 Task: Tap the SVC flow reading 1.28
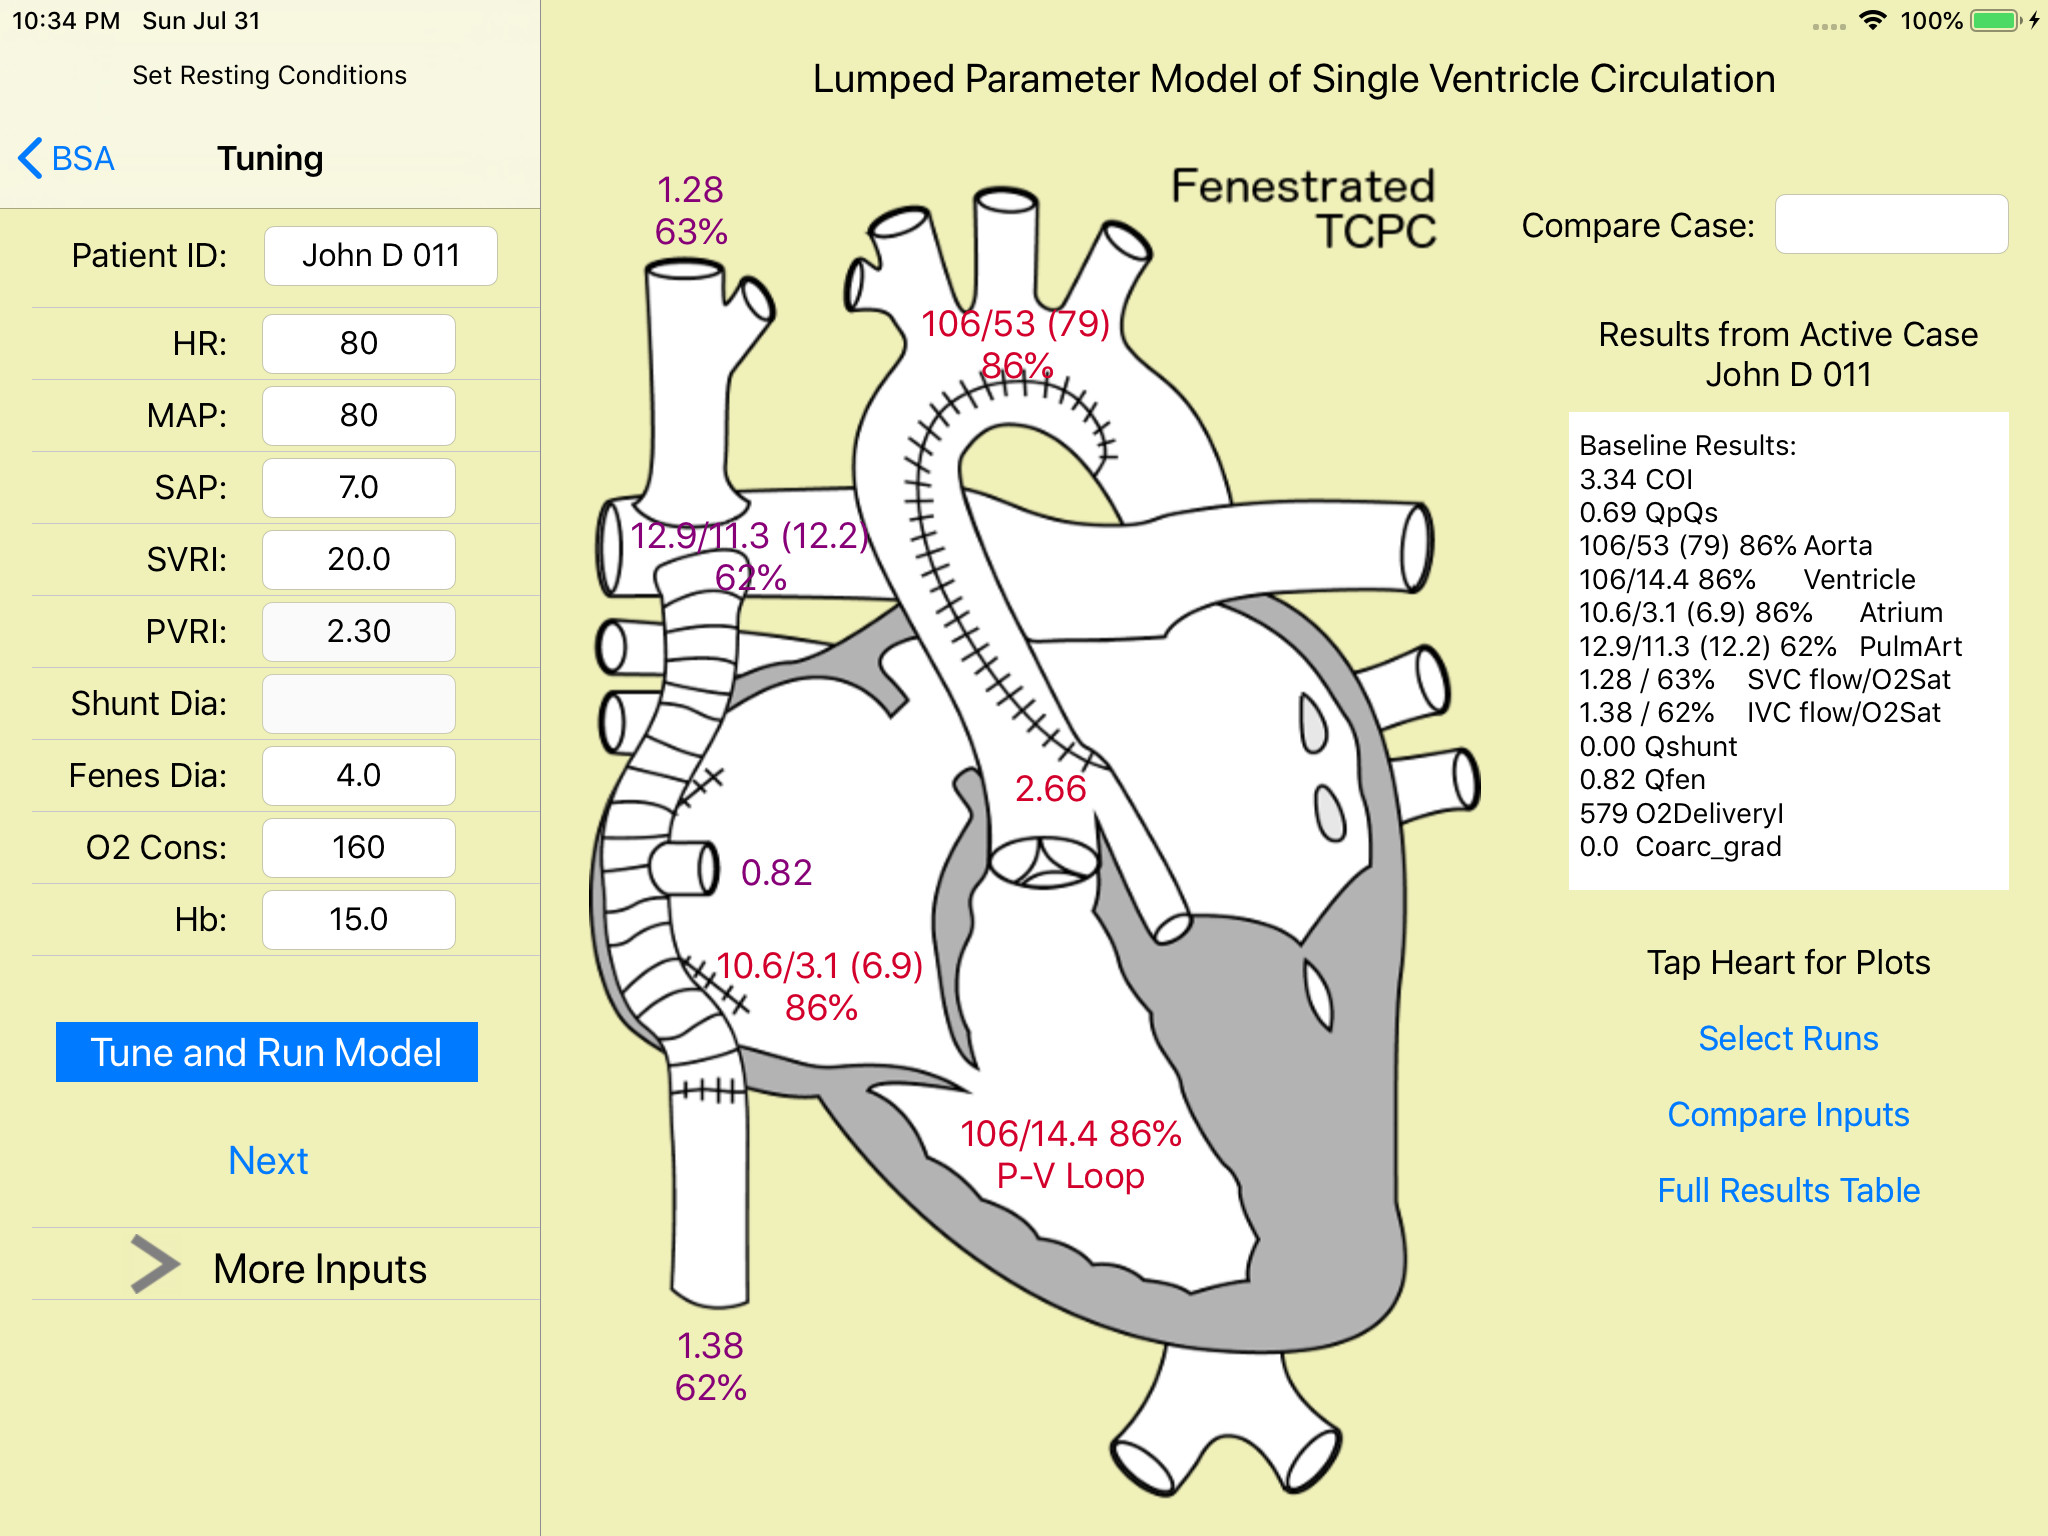[x=690, y=190]
